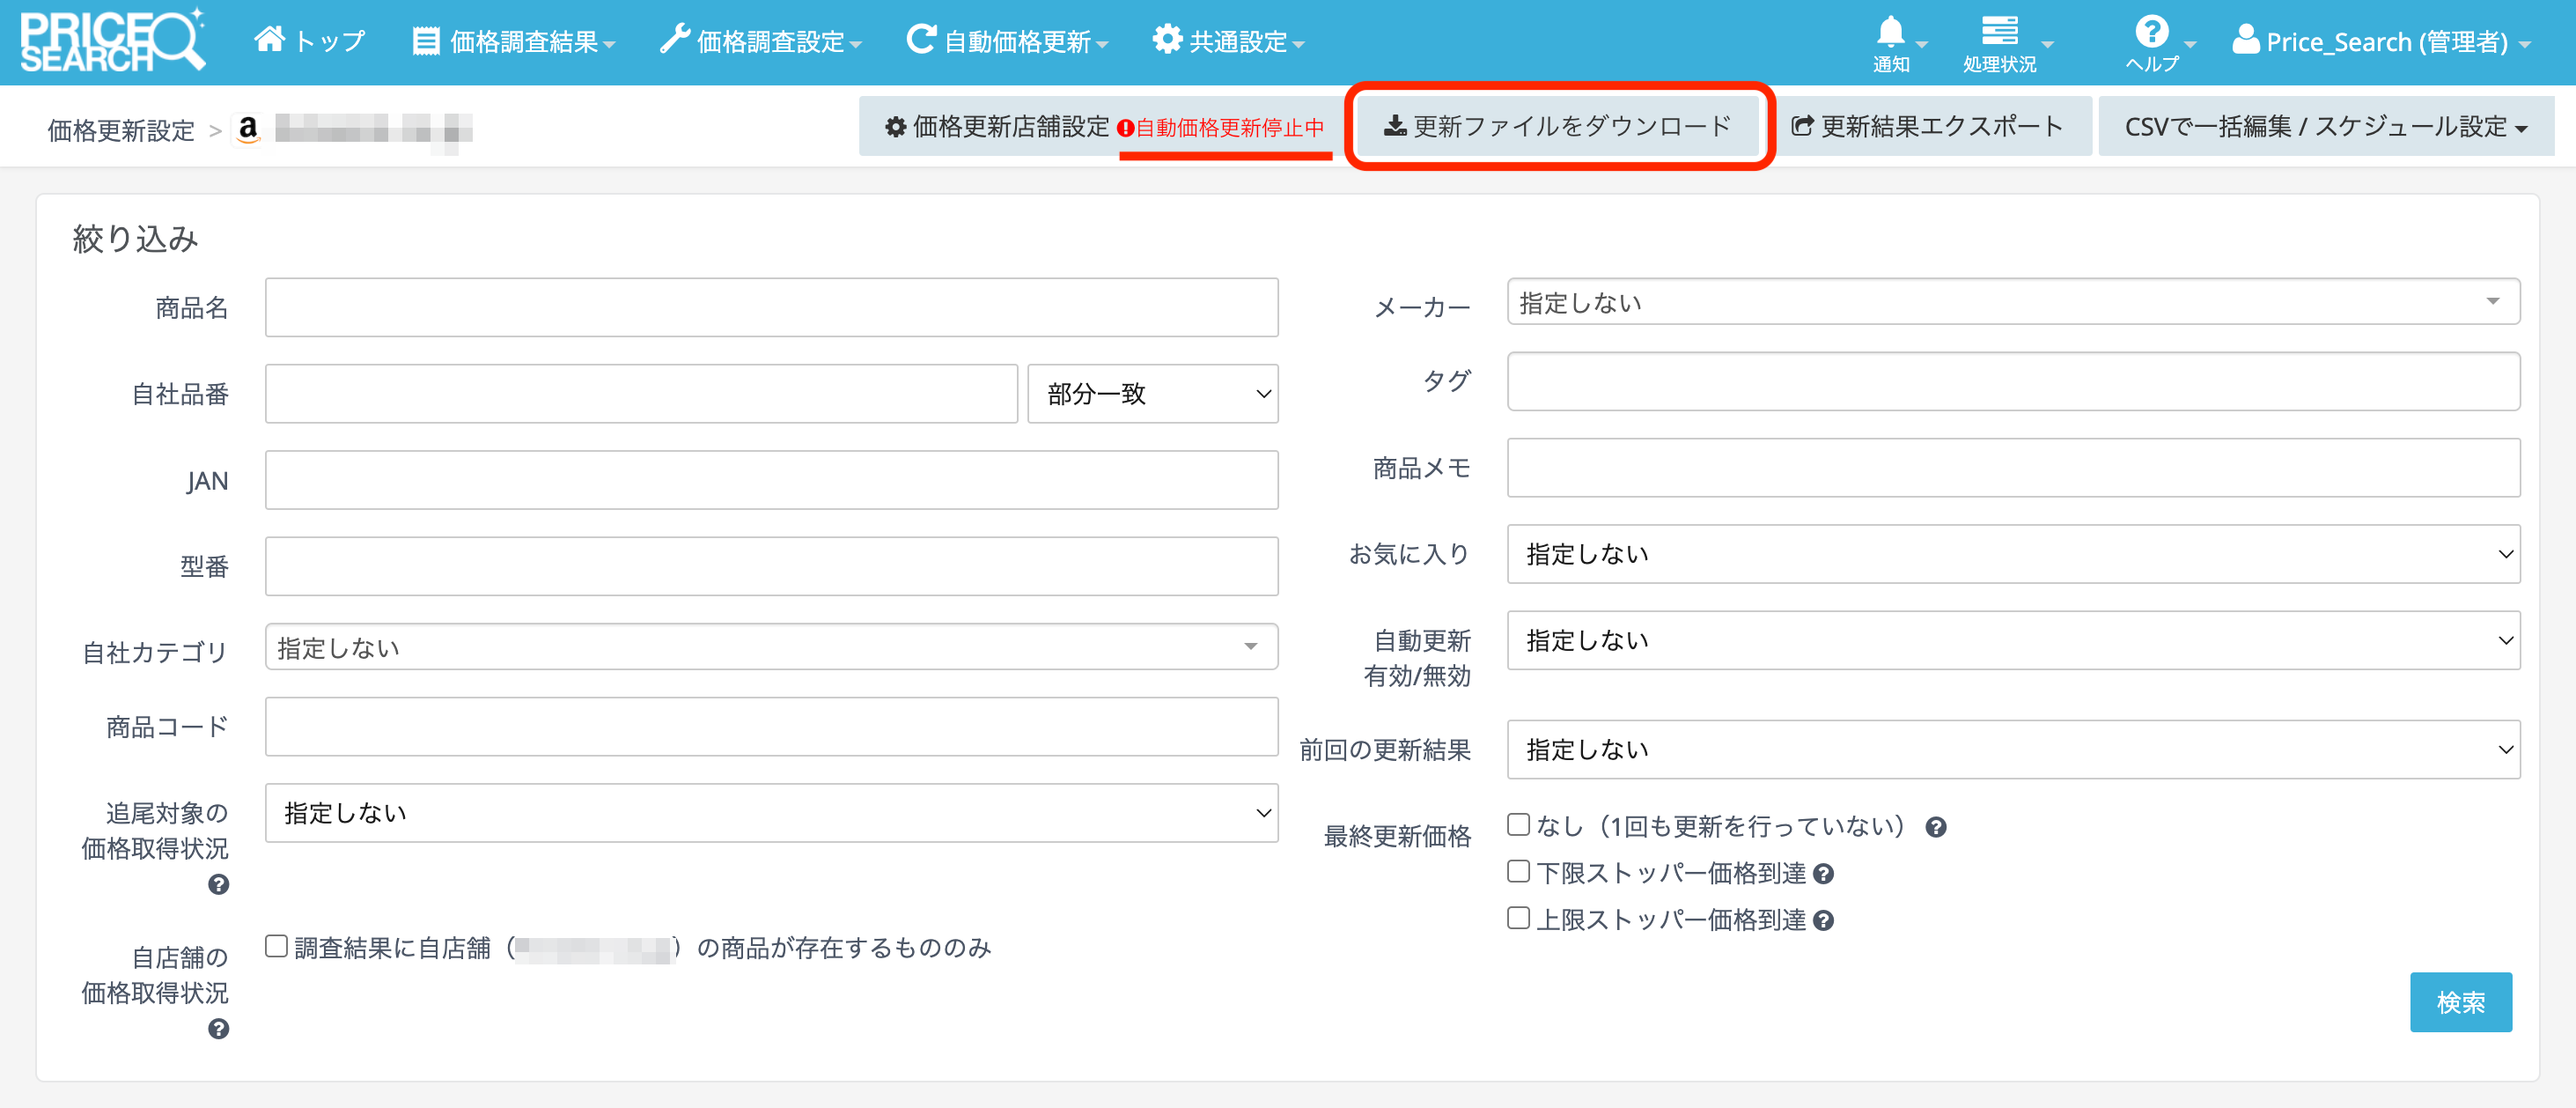
Task: Click help icon beside 上限ストッパー価格到達
Action: coord(1823,920)
